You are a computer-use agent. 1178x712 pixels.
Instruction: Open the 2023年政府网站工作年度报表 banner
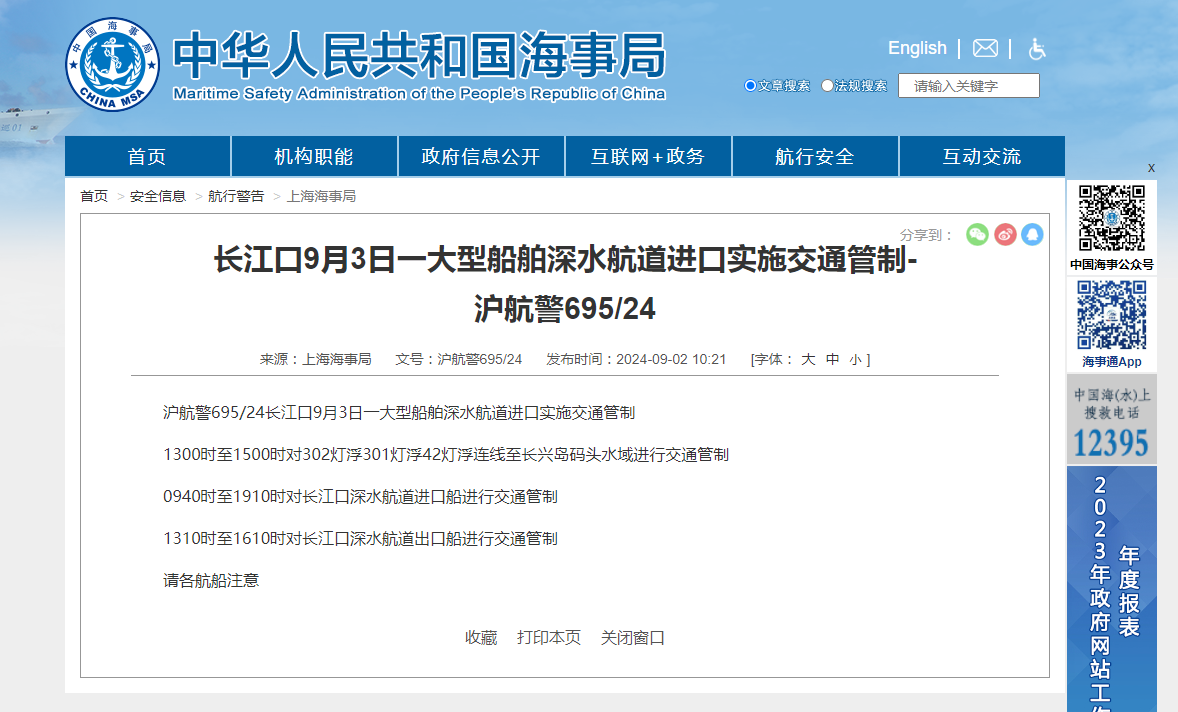[x=1112, y=590]
